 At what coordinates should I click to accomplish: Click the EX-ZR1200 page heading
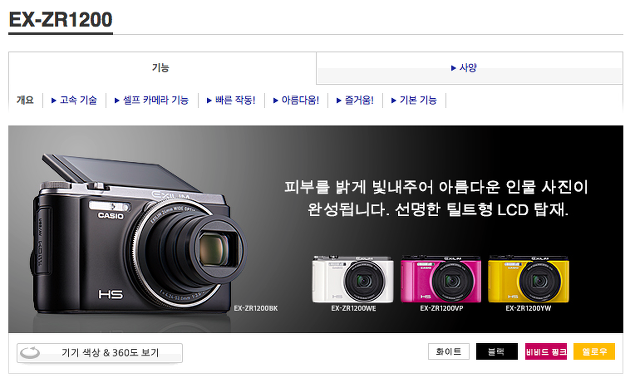pyautogui.click(x=60, y=20)
